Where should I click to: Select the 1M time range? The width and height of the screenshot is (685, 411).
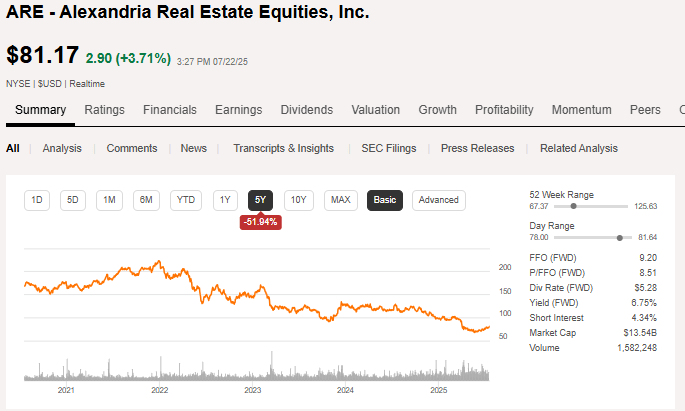(x=110, y=200)
